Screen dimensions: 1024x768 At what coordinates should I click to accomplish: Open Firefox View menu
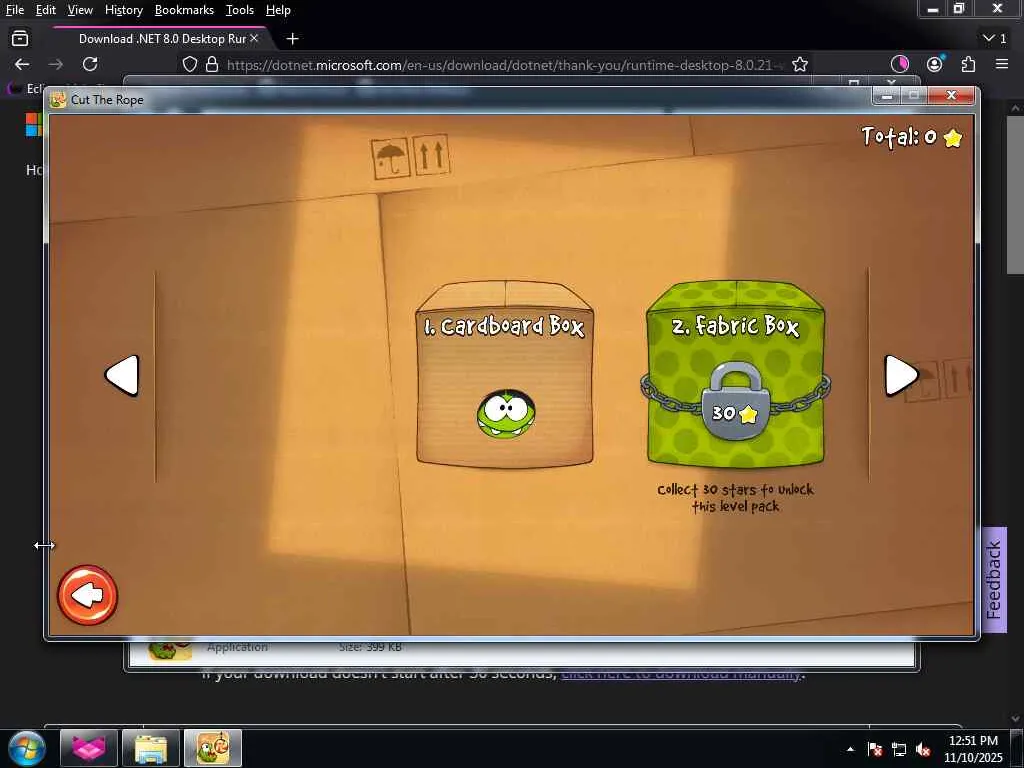(x=80, y=10)
